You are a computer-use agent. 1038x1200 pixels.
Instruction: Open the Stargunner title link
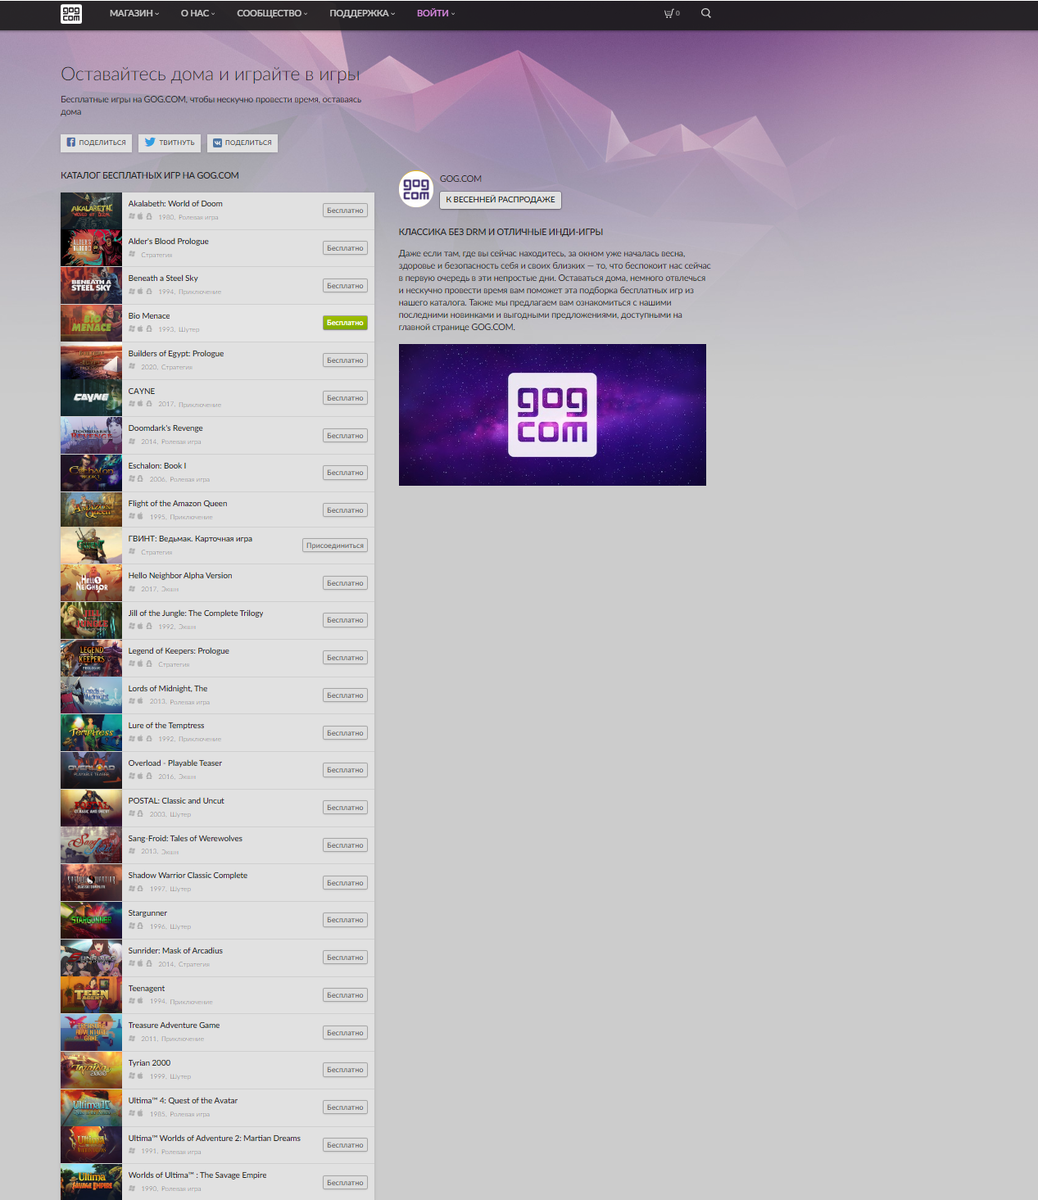147,913
